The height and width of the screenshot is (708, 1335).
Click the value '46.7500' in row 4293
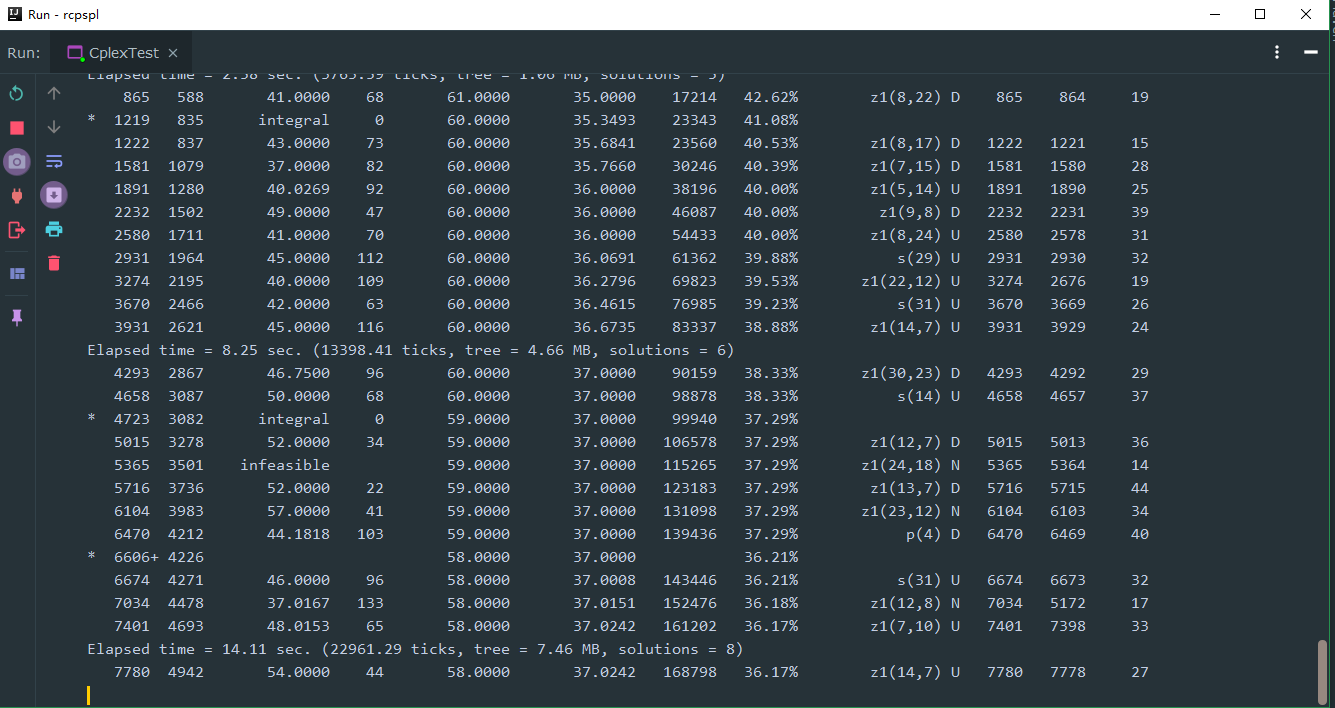298,373
